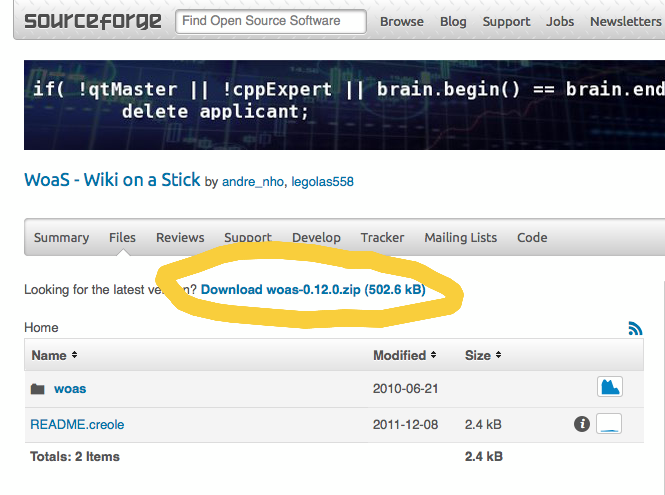Screen dimensions: 665x495
Task: Switch to the Reviews tab
Action: [x=180, y=238]
